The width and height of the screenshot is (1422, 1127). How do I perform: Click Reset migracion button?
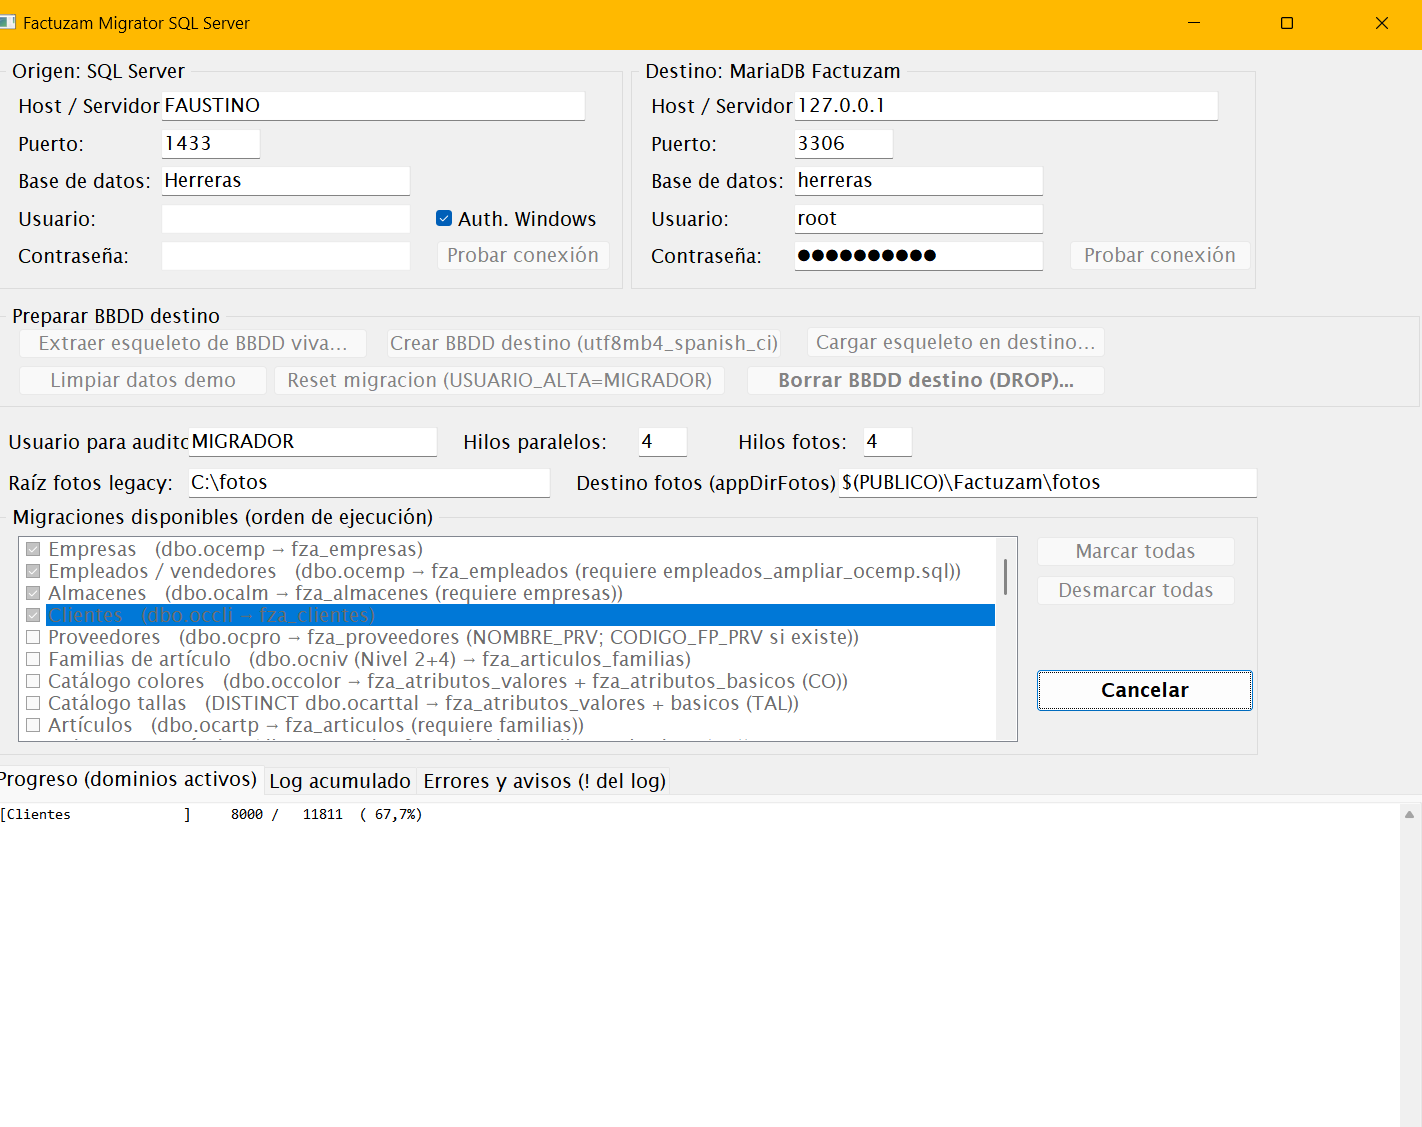499,380
